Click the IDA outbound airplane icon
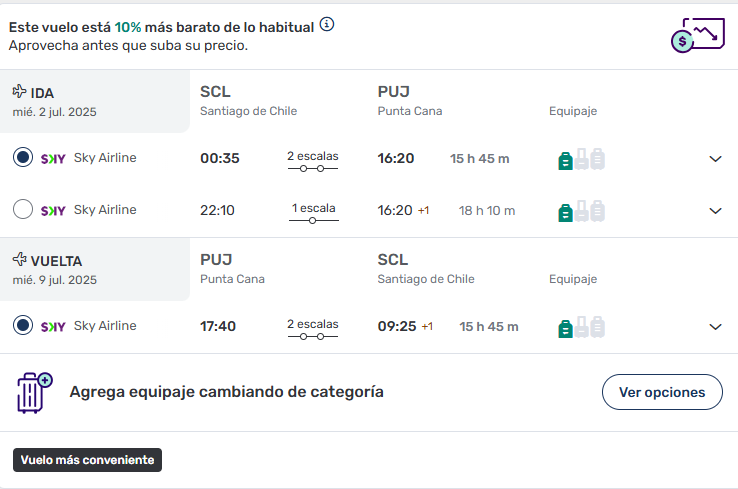The height and width of the screenshot is (489, 738). point(19,91)
